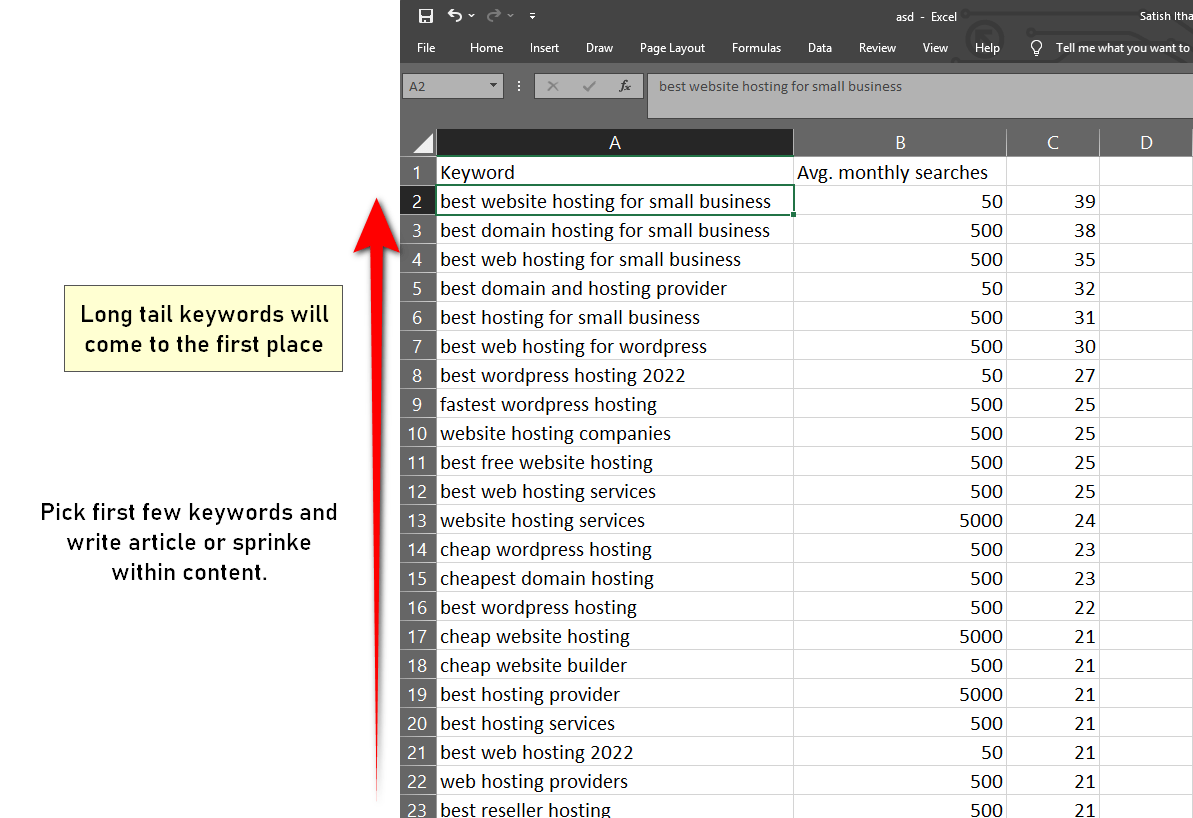The height and width of the screenshot is (818, 1193).
Task: Select cell 'best wordpress hosting 2022'
Action: point(615,375)
